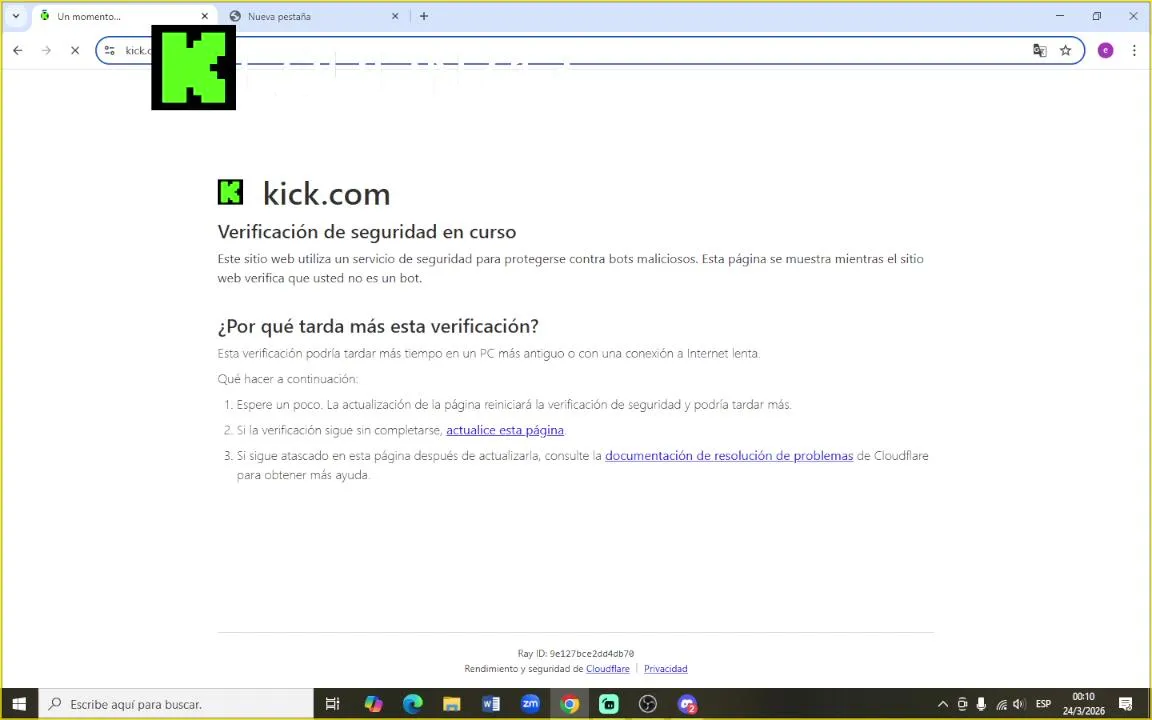Viewport: 1152px width, 720px height.
Task: Stop loading the page with the X button
Action: pyautogui.click(x=75, y=50)
